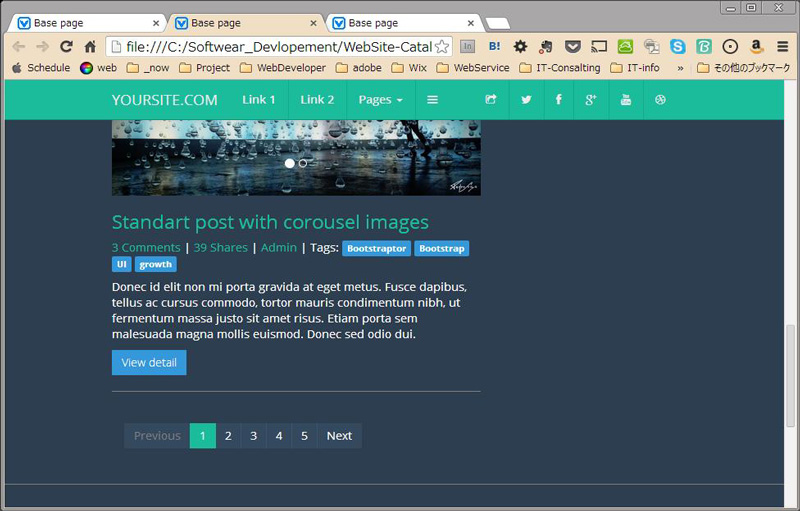
Task: Click the Bootstrap tag
Action: (442, 248)
